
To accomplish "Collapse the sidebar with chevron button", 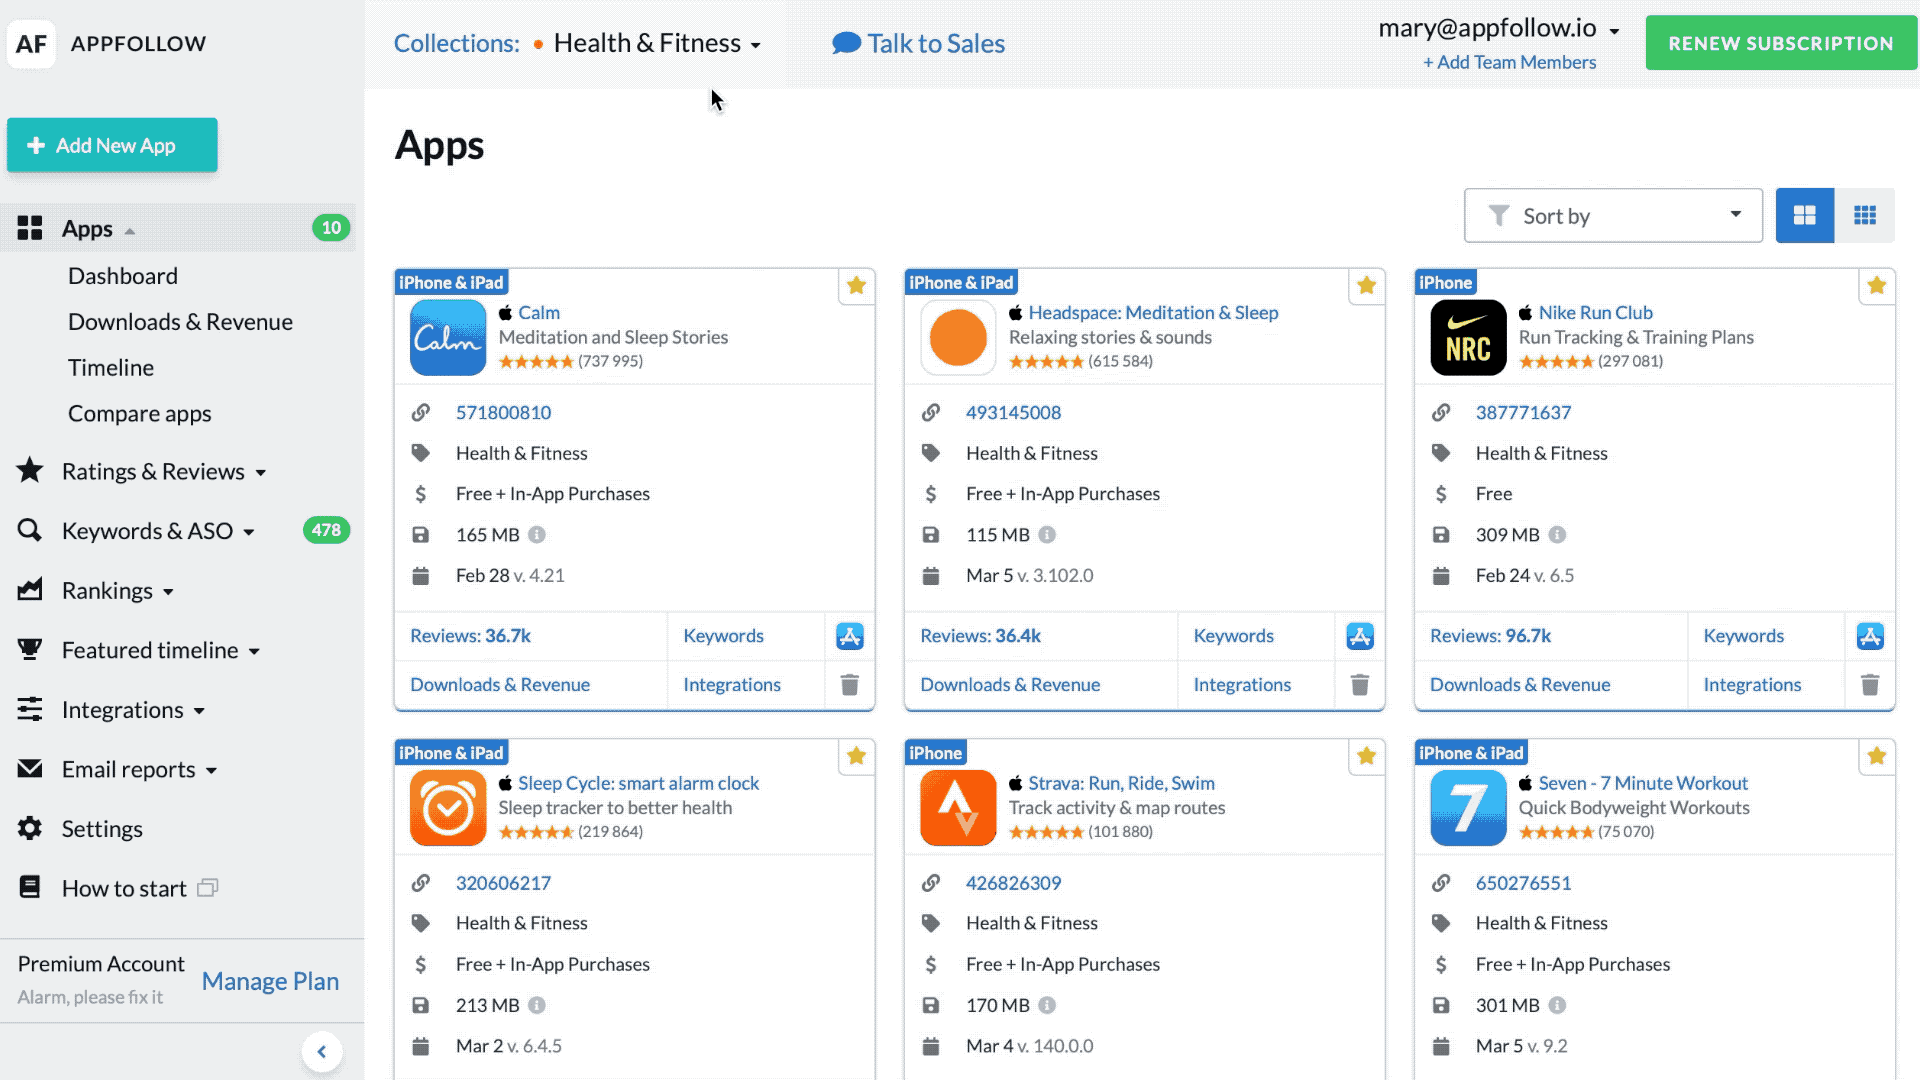I will point(322,1051).
